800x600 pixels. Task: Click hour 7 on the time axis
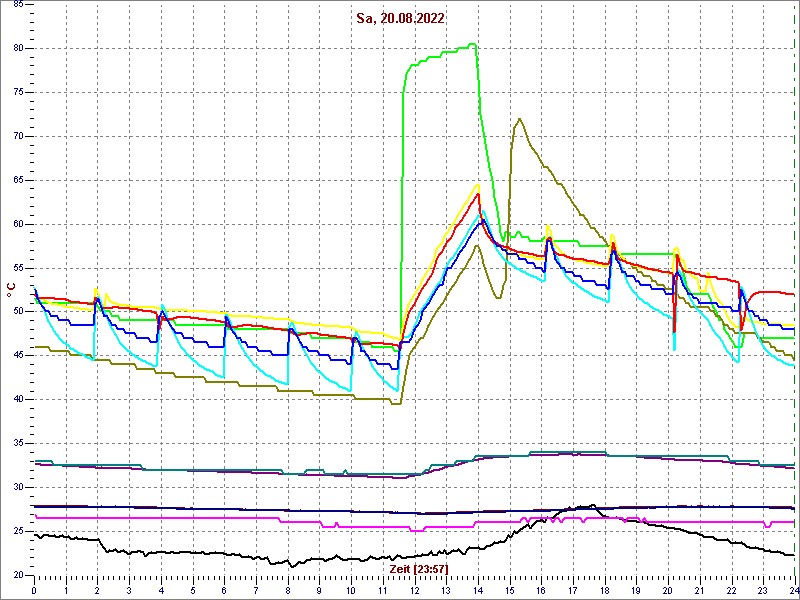click(x=256, y=591)
